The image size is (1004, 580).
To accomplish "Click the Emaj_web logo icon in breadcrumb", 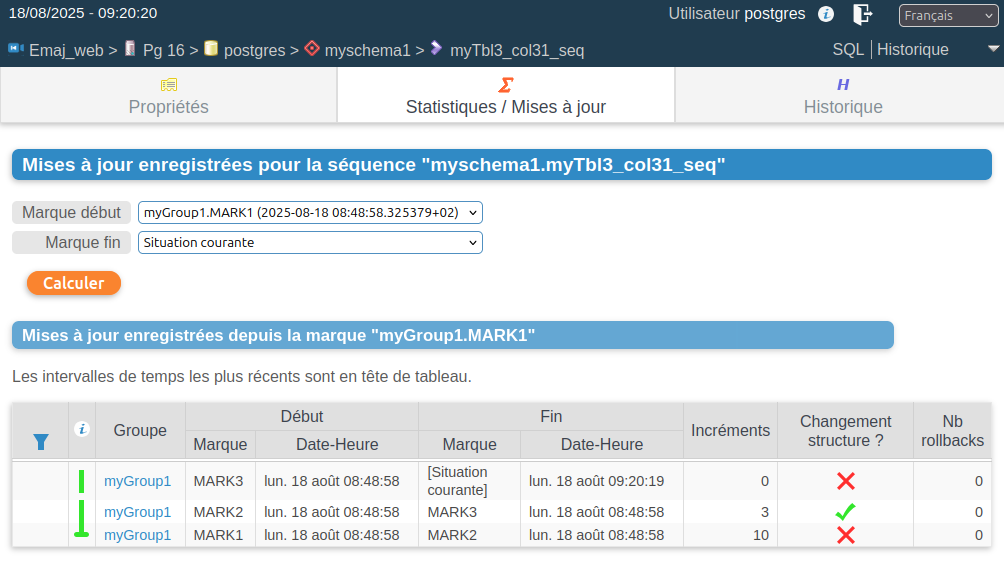I will click(16, 49).
